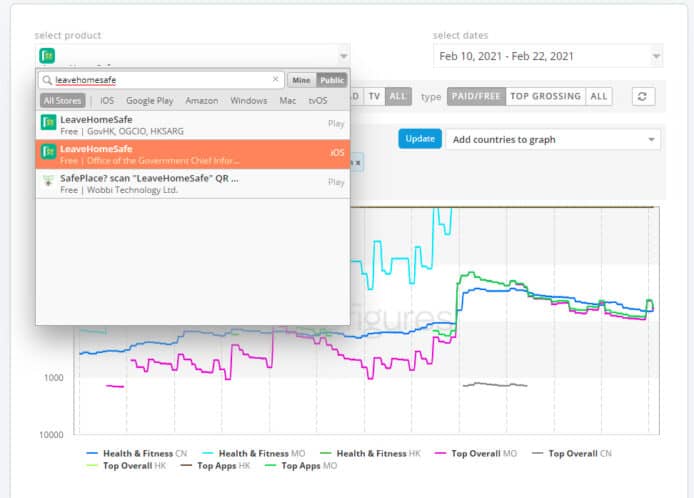Click the GovHK LeaveHomeSafe Play result icon

click(48, 122)
